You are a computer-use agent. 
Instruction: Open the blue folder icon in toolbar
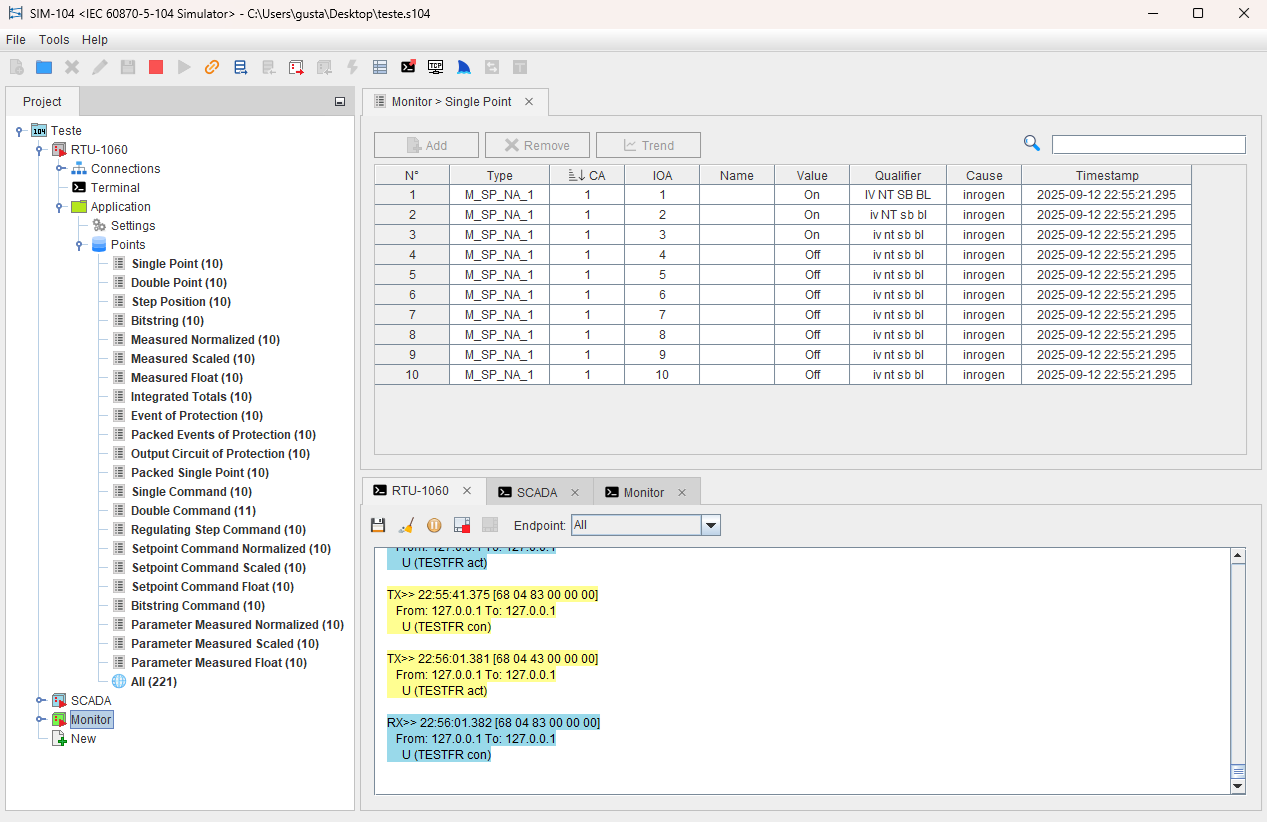pos(44,67)
